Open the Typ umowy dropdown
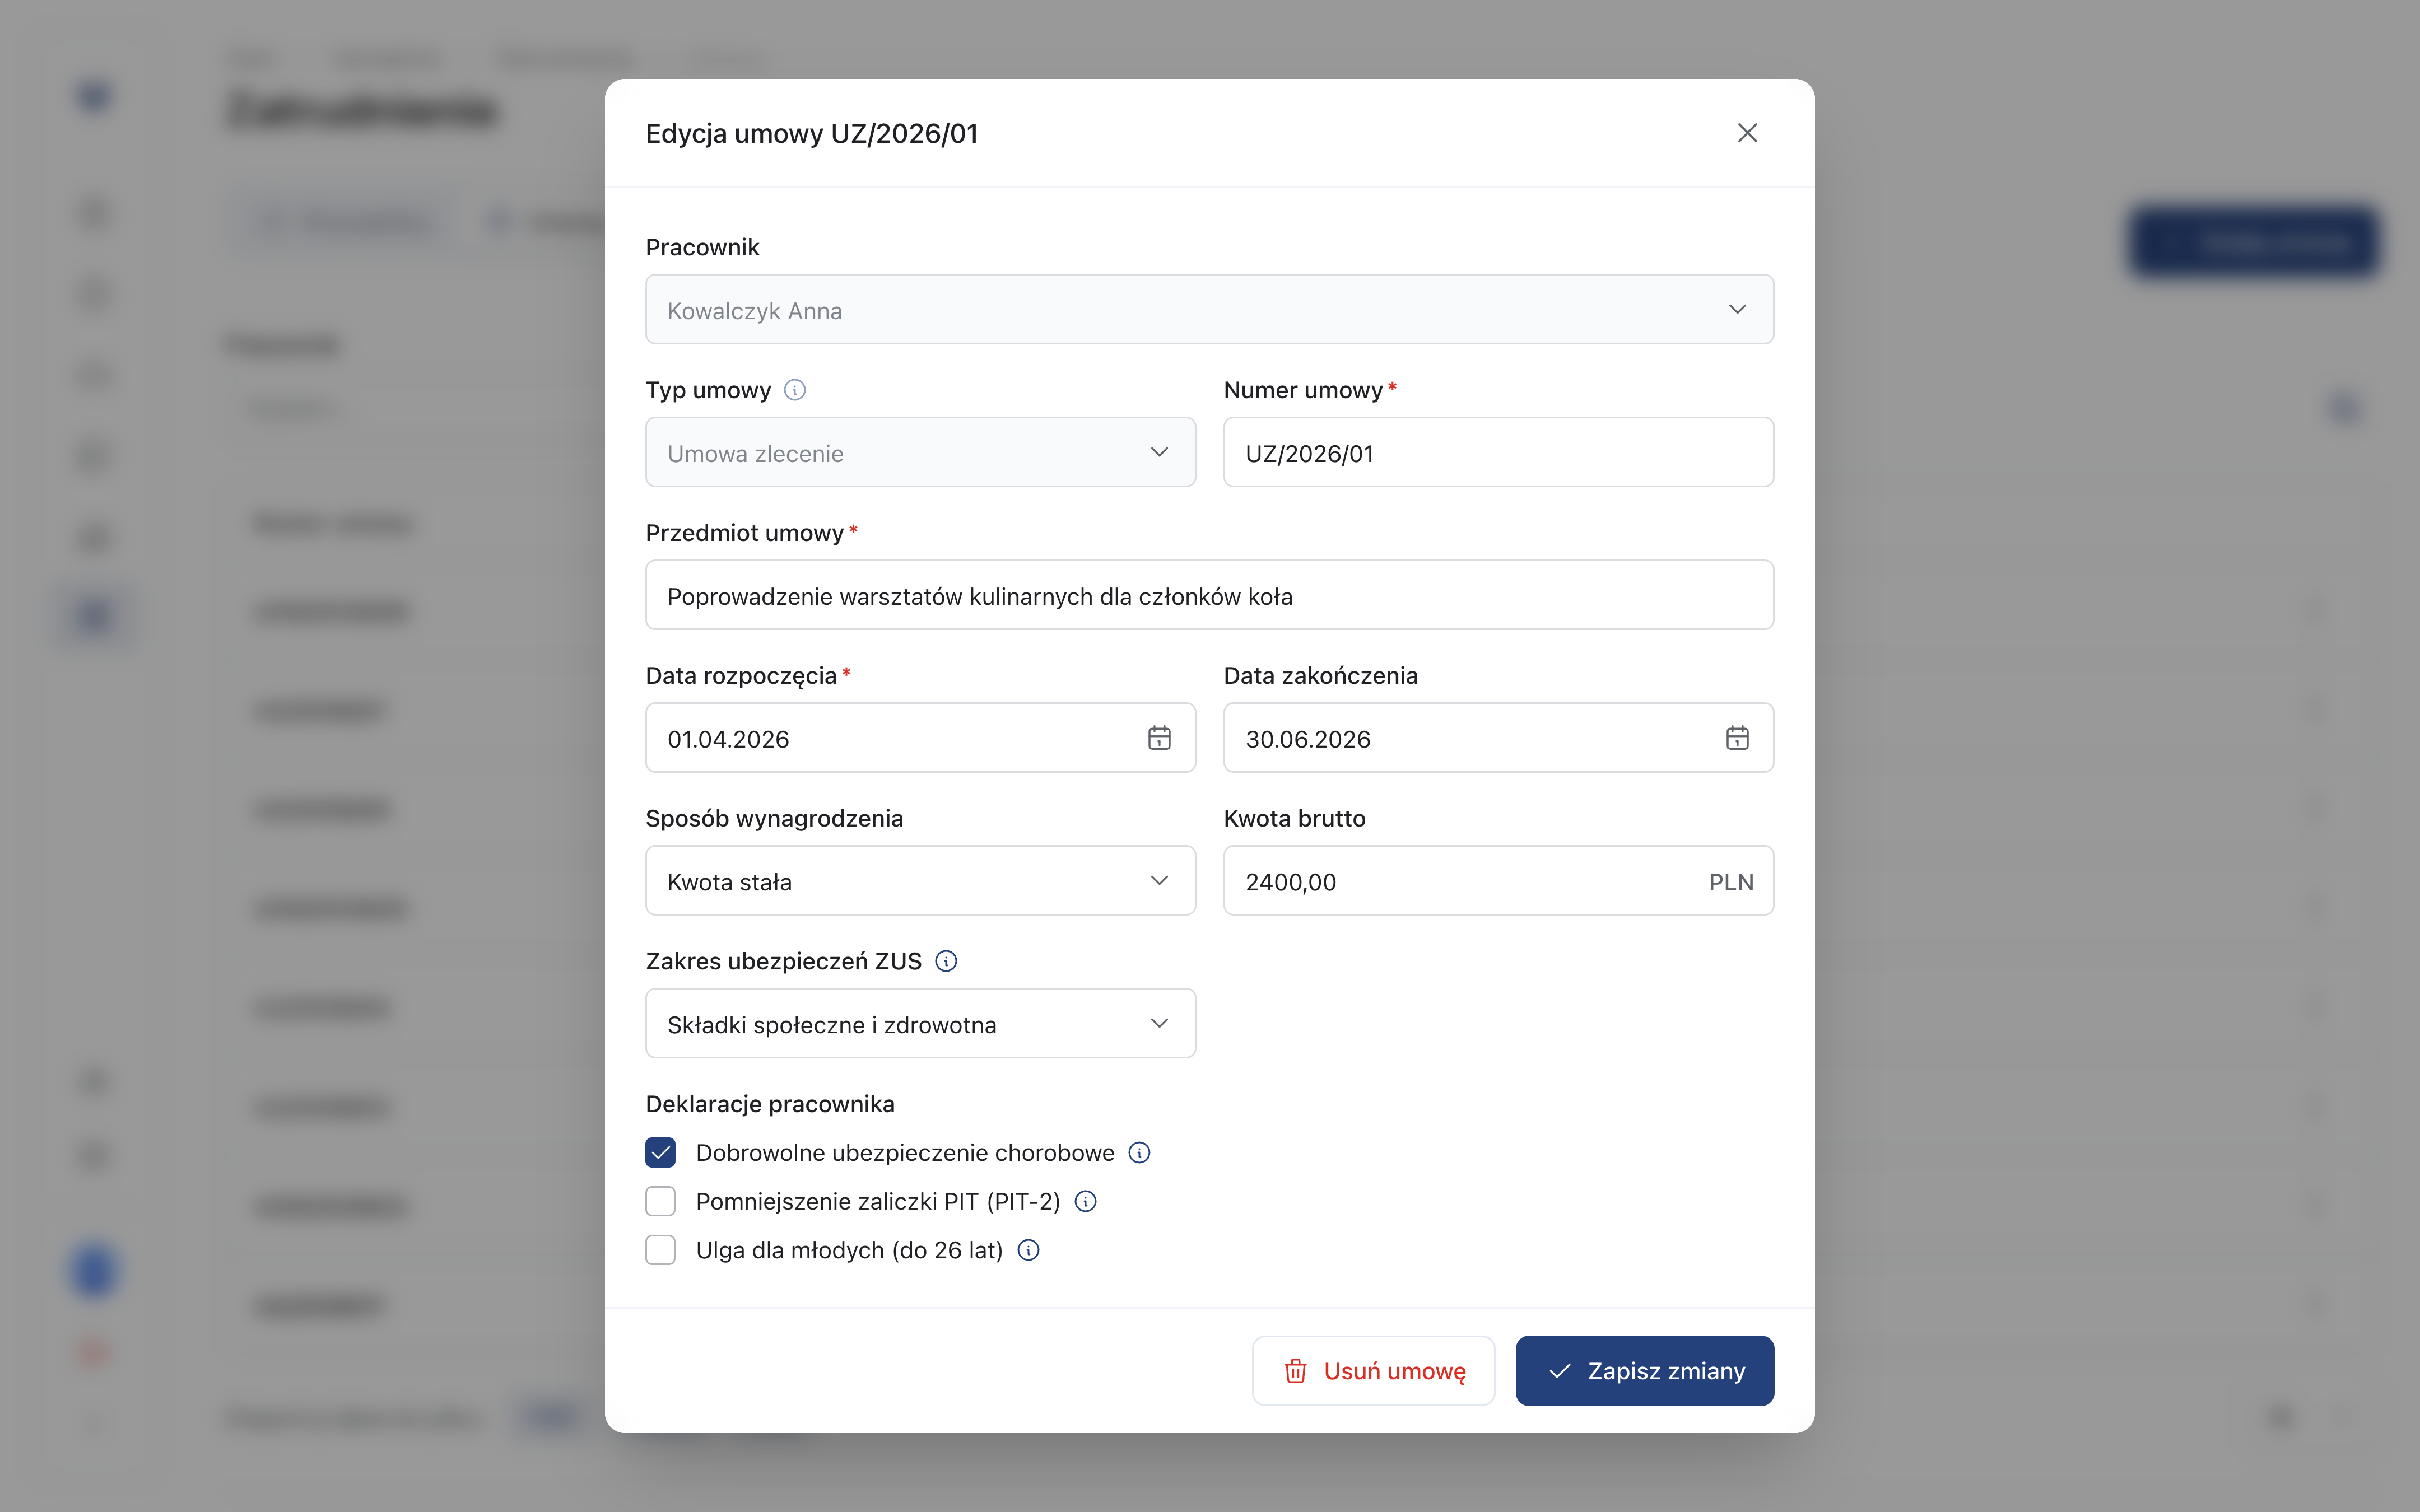 click(x=920, y=453)
